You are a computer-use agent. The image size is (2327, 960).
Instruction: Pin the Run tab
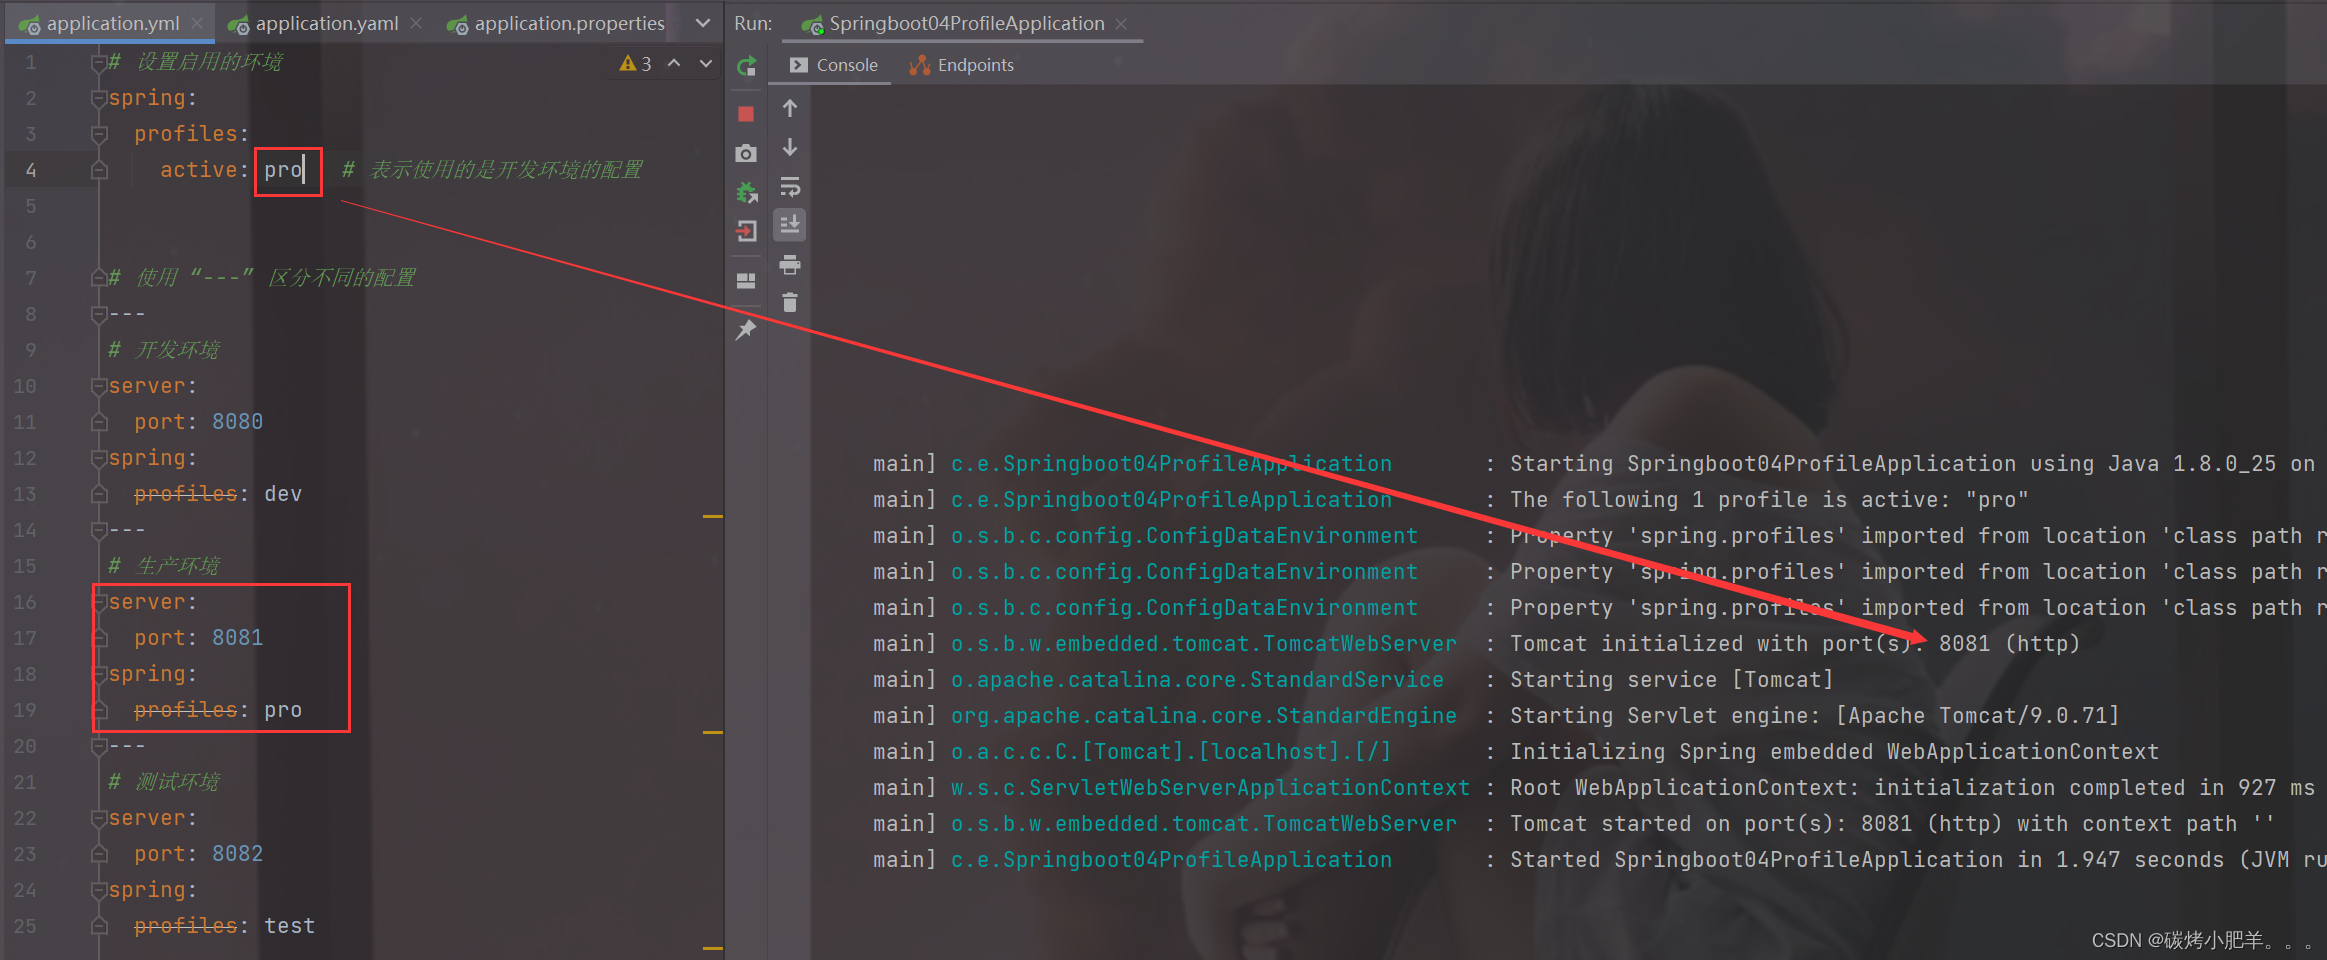click(746, 329)
